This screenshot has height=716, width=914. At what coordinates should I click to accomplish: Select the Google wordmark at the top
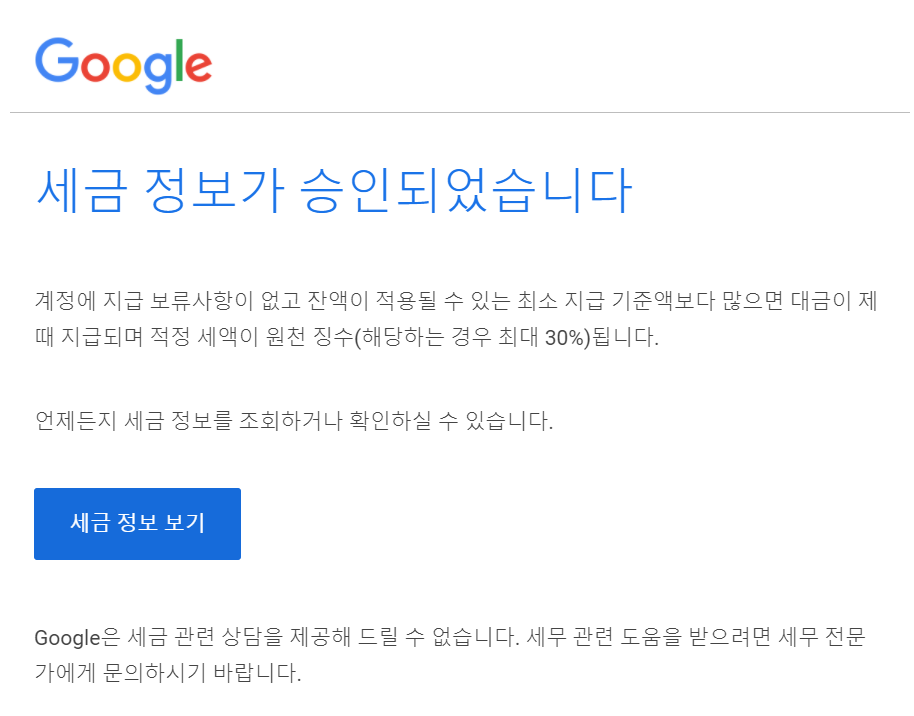click(122, 62)
